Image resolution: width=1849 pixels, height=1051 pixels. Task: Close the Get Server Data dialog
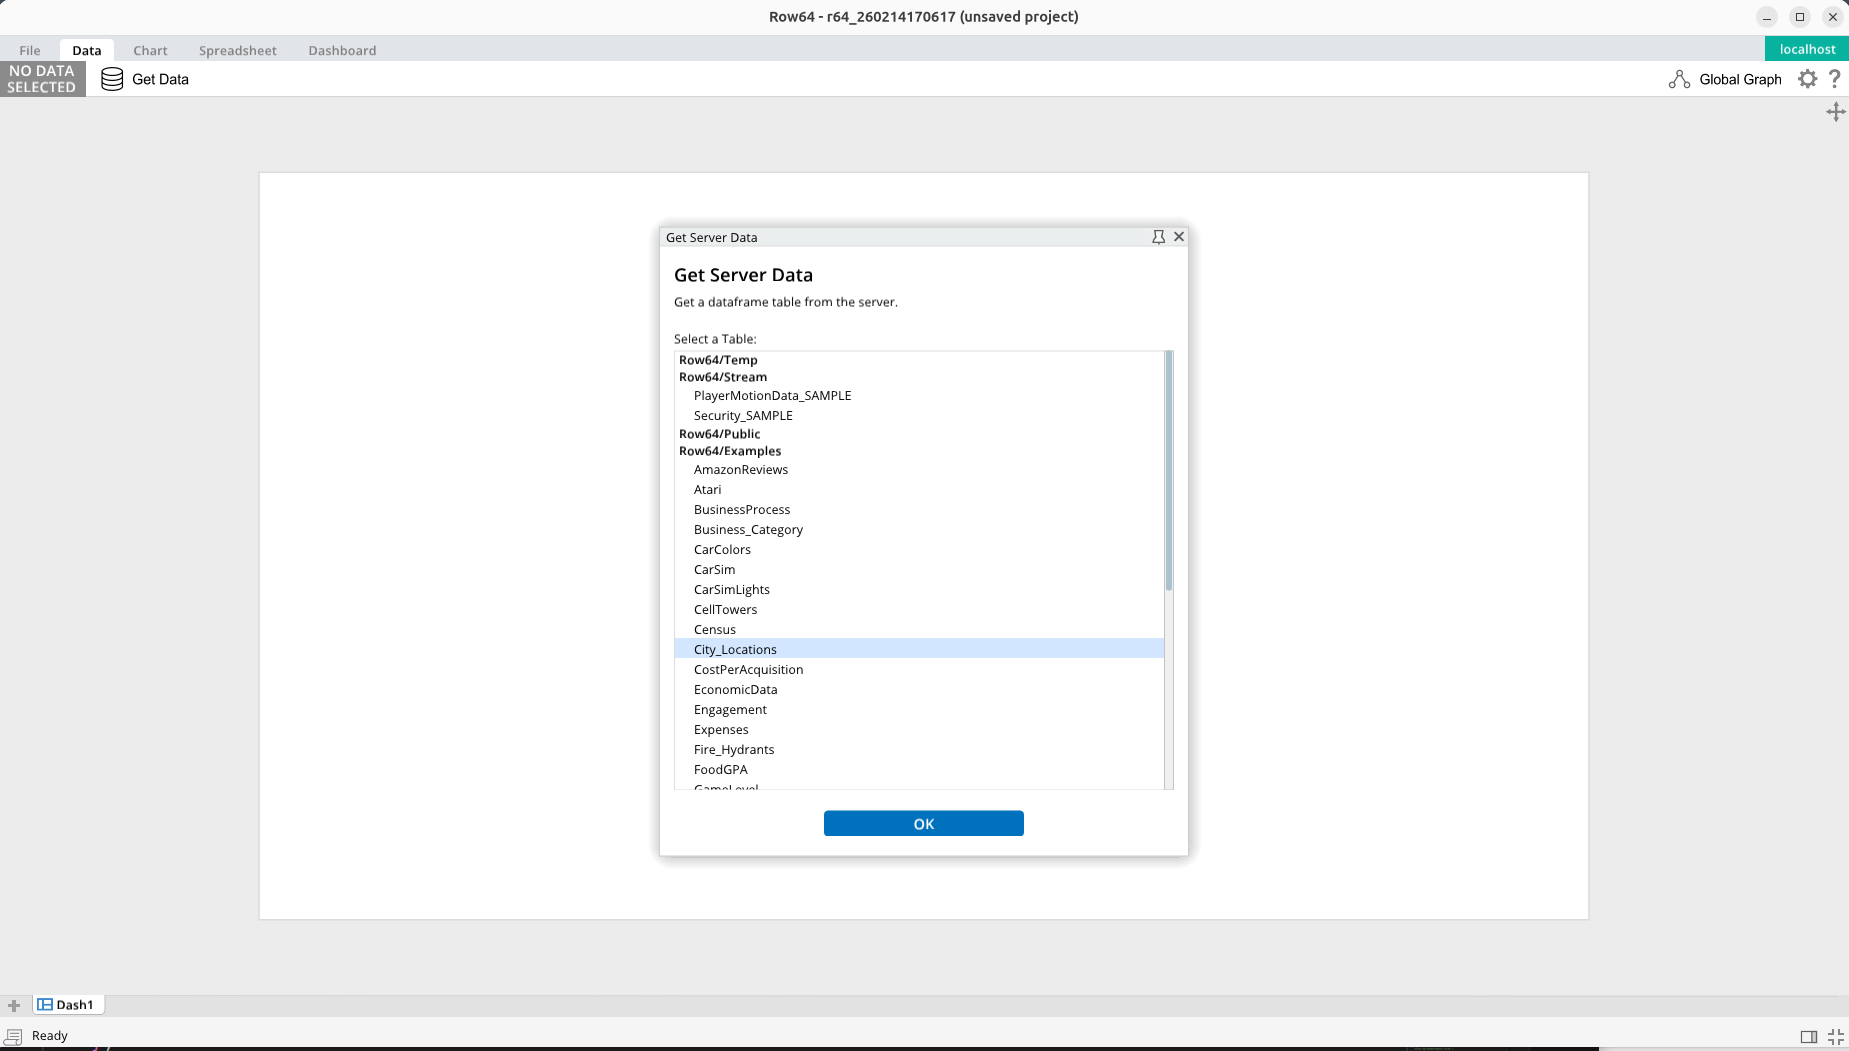[1179, 237]
